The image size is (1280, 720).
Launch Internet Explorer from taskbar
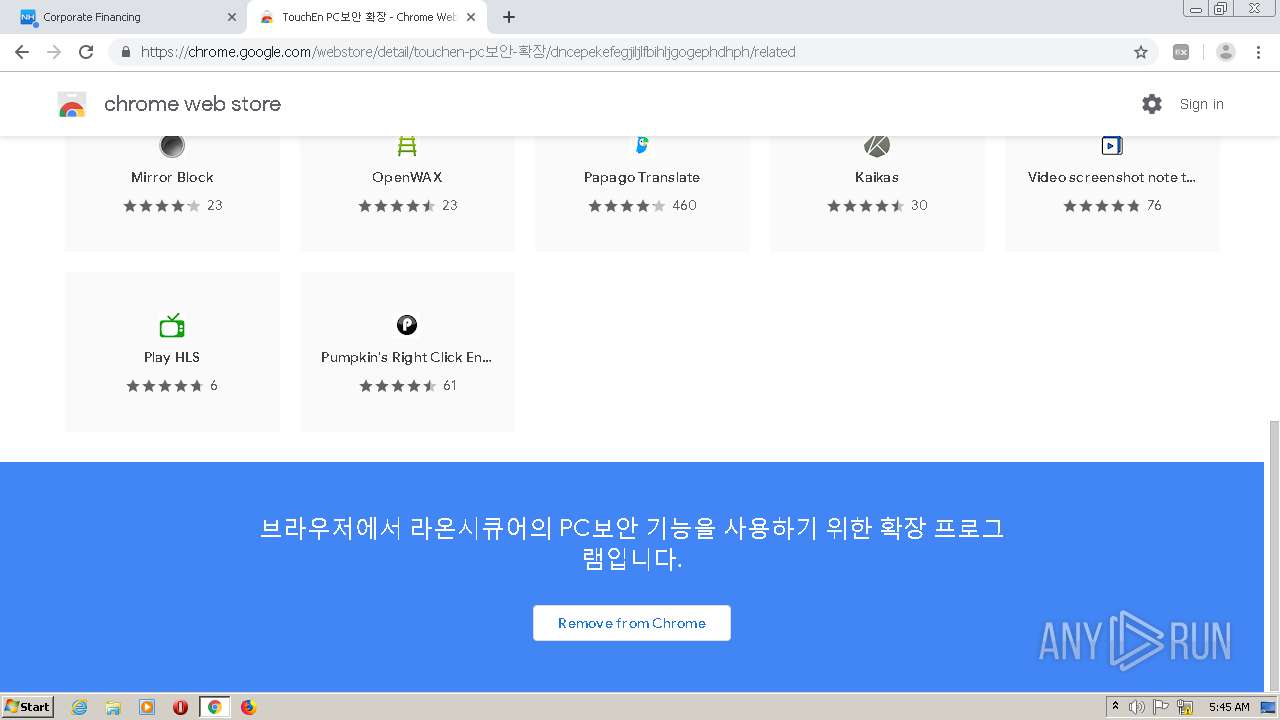(80, 707)
